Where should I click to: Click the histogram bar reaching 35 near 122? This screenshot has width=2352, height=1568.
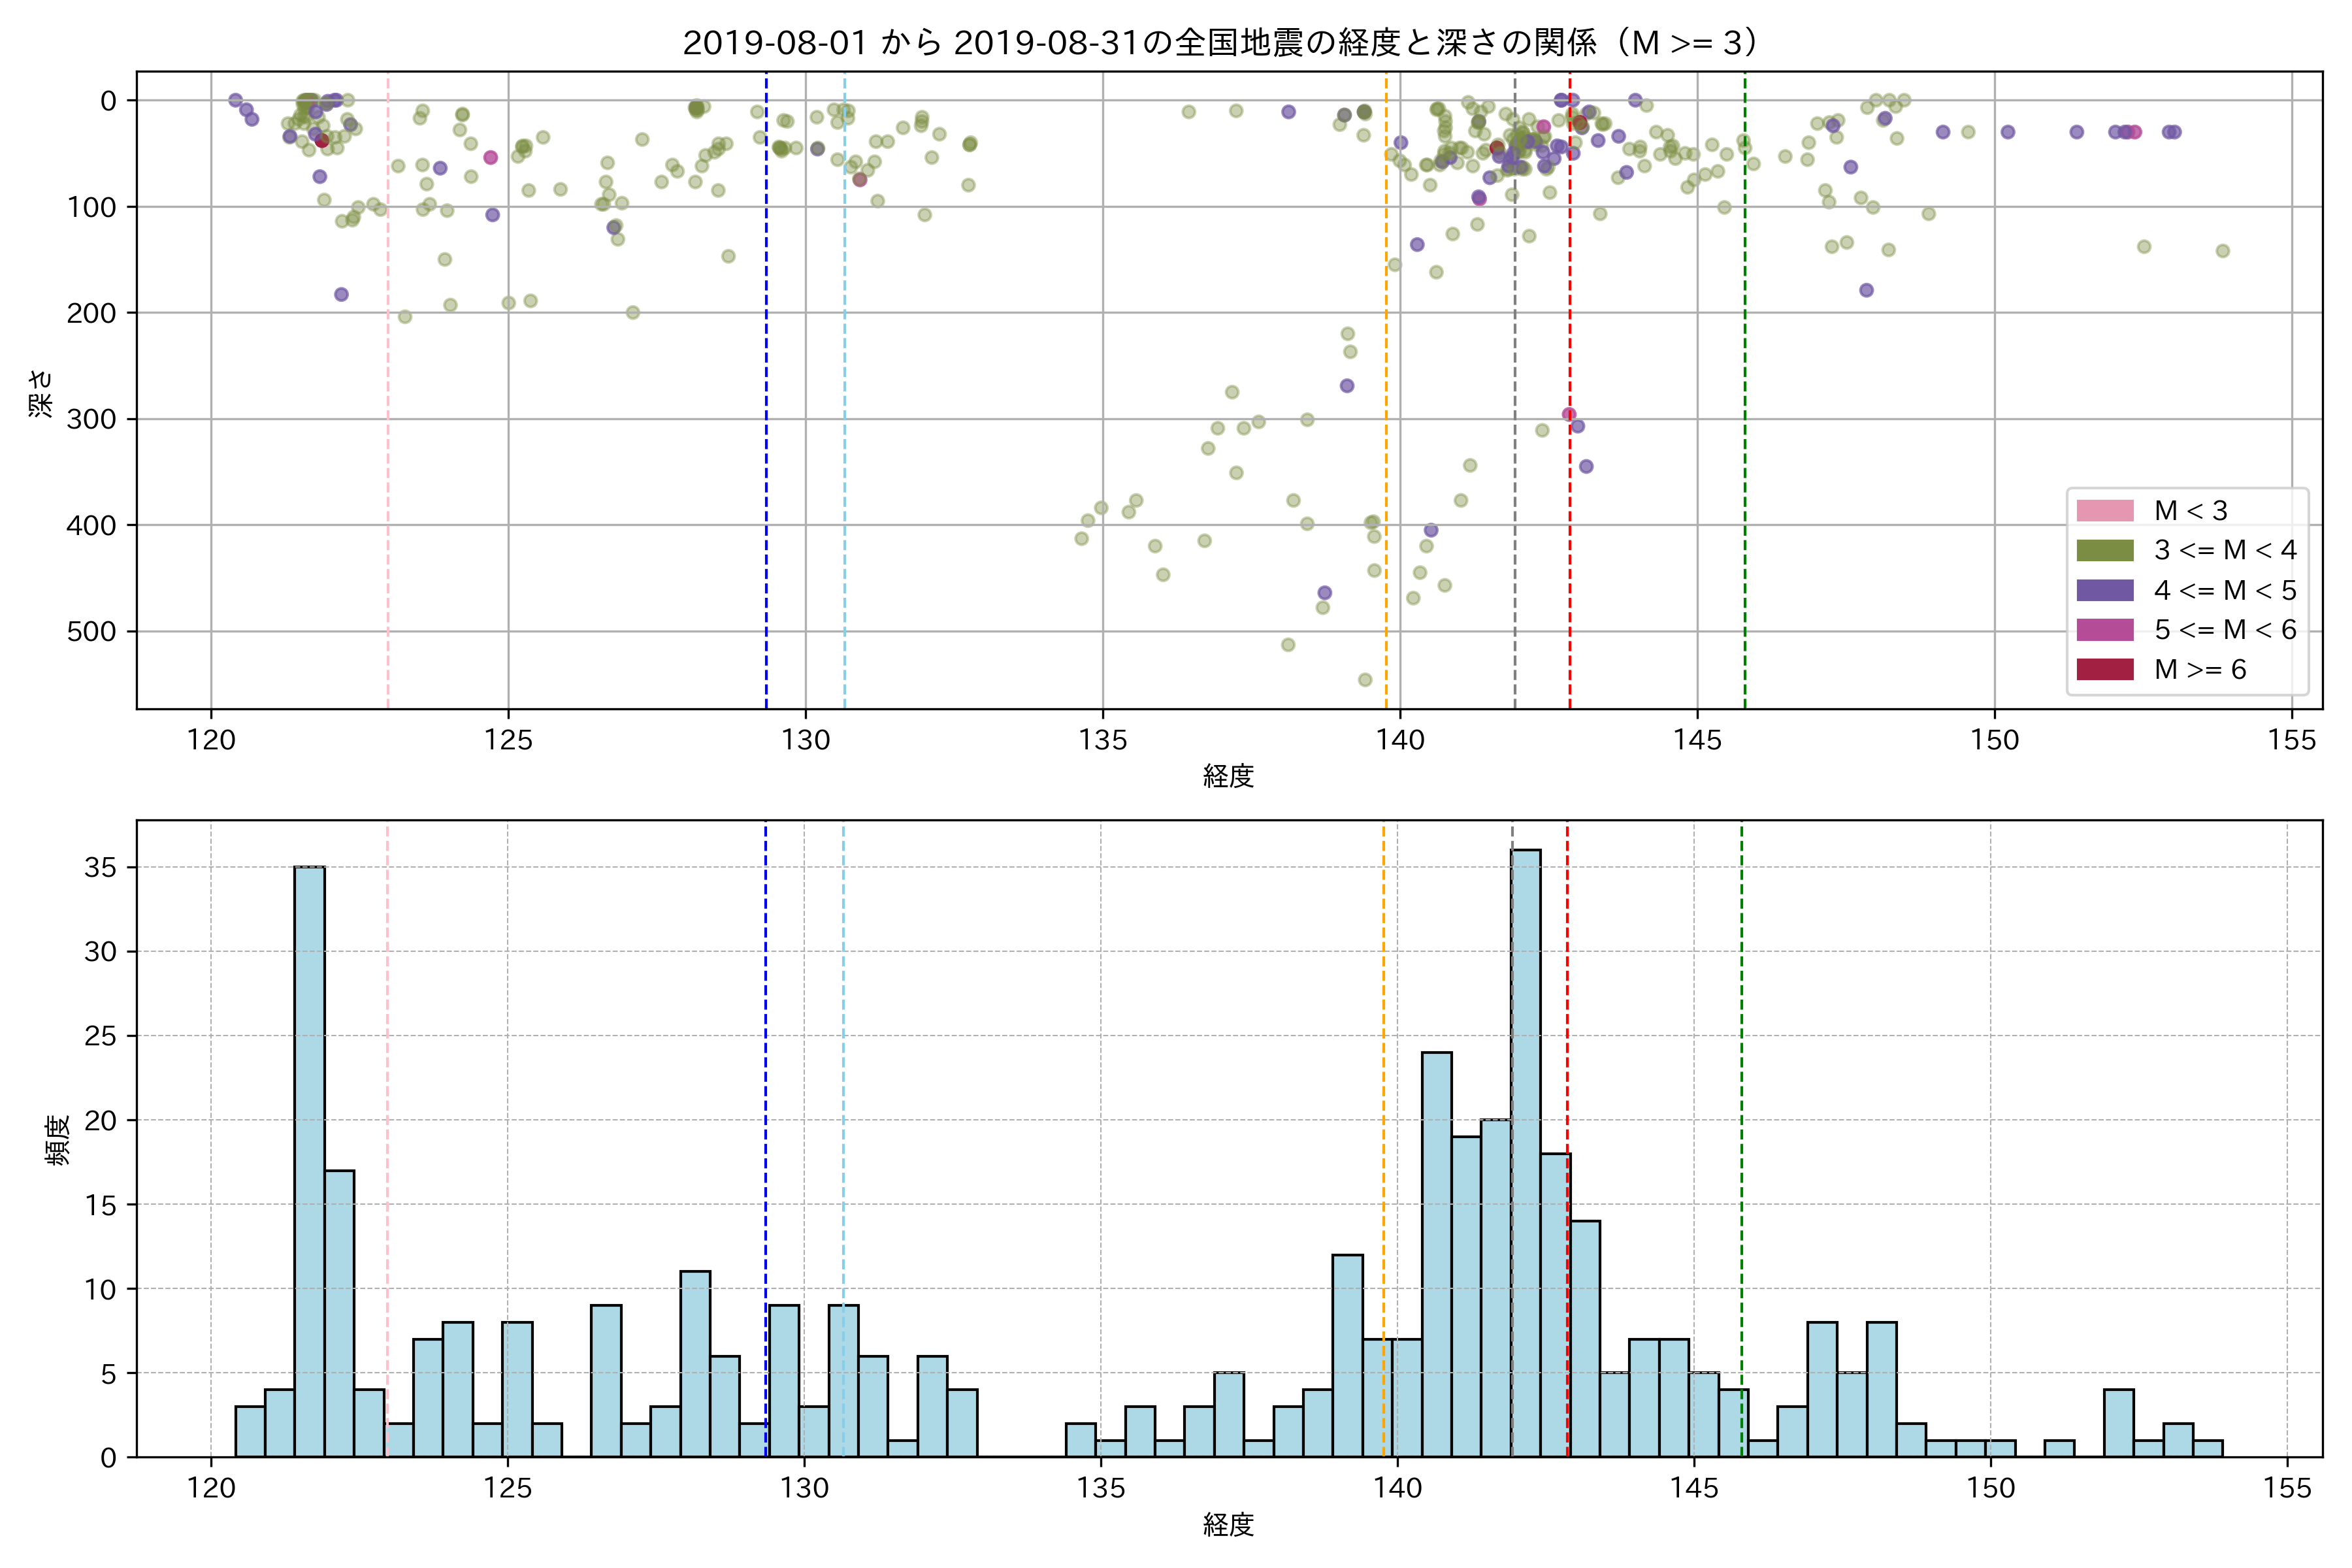(309, 1160)
